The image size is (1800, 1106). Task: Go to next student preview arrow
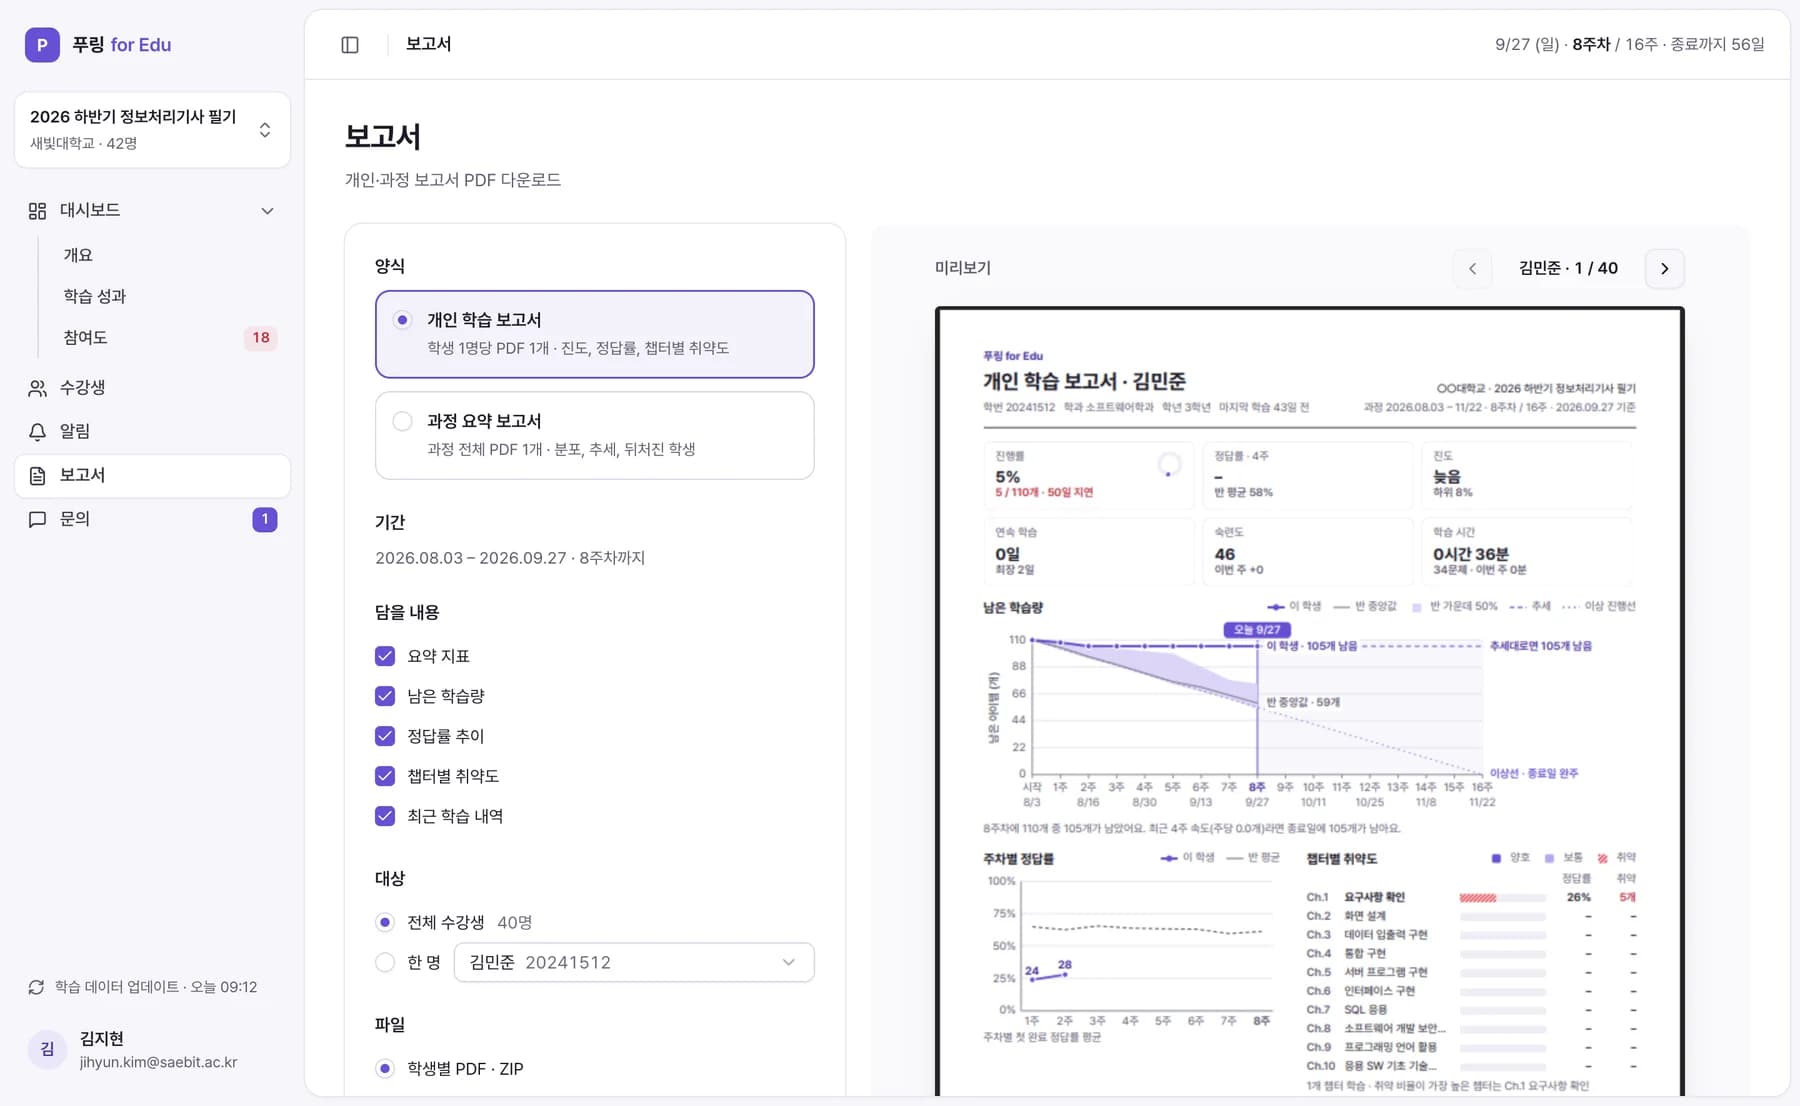click(1664, 268)
